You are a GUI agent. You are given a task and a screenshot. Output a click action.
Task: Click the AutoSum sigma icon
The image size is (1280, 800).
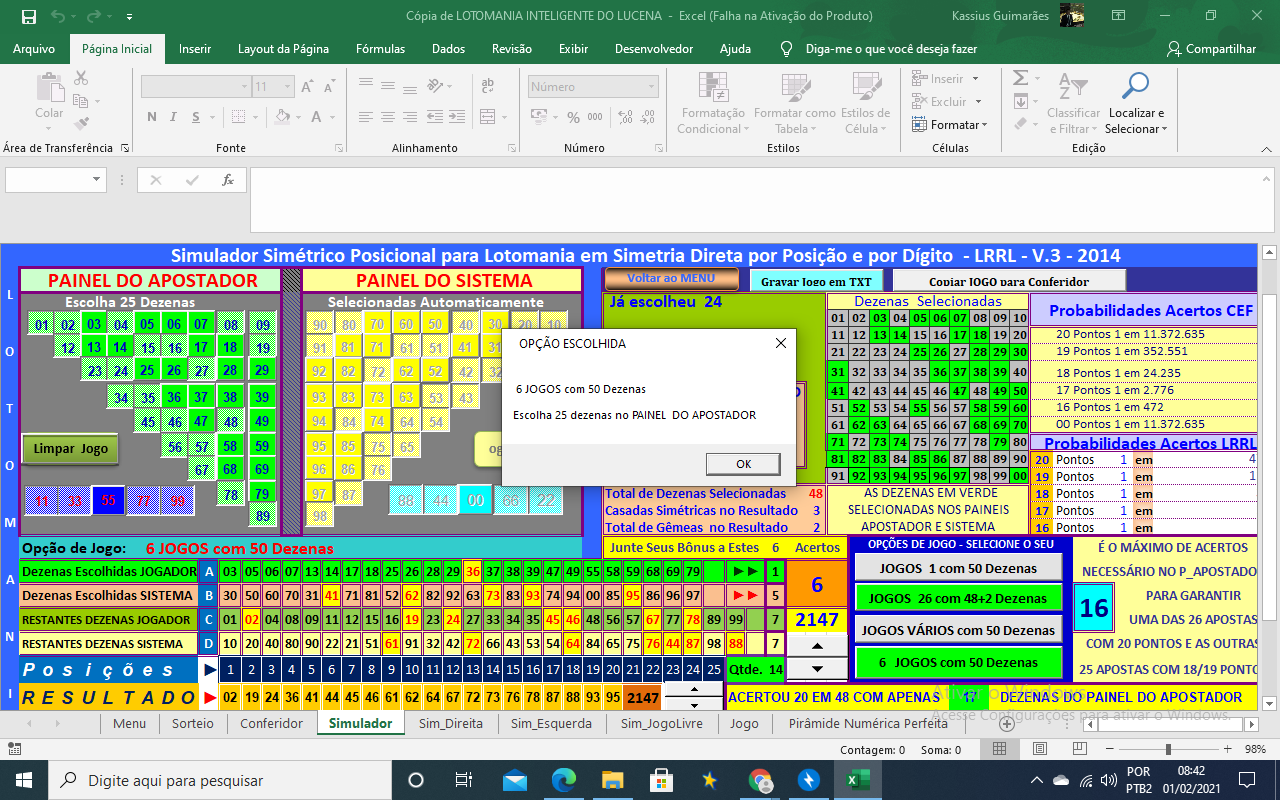pos(1020,78)
